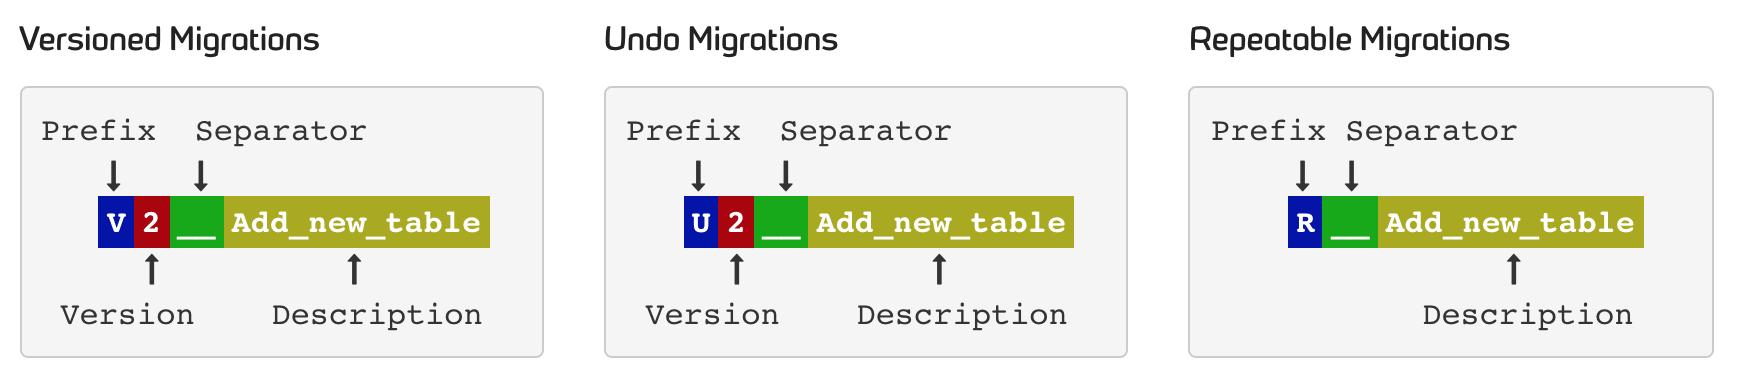1738x380 pixels.
Task: Click the down arrow under Prefix in Versioned panel
Action: [x=114, y=176]
